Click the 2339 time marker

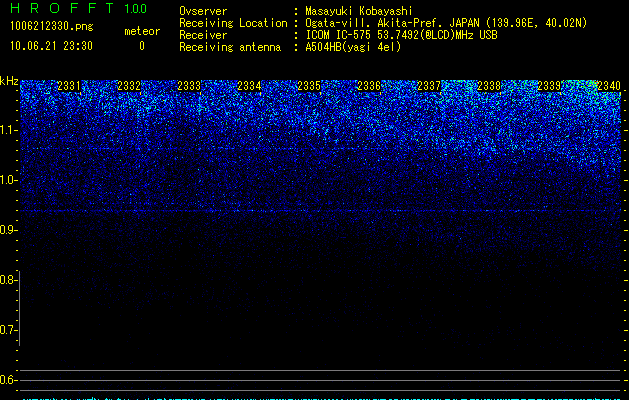click(x=549, y=86)
